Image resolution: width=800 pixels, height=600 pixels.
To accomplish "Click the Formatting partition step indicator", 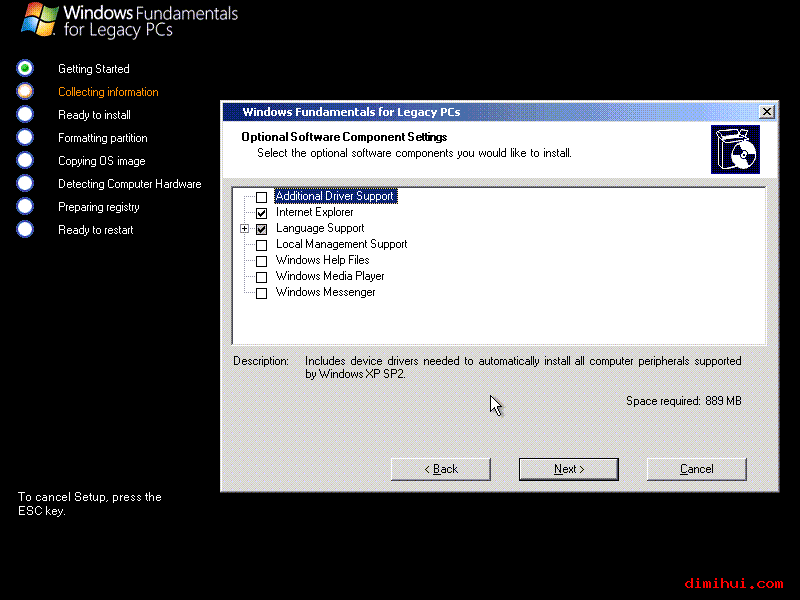I will click(x=25, y=137).
